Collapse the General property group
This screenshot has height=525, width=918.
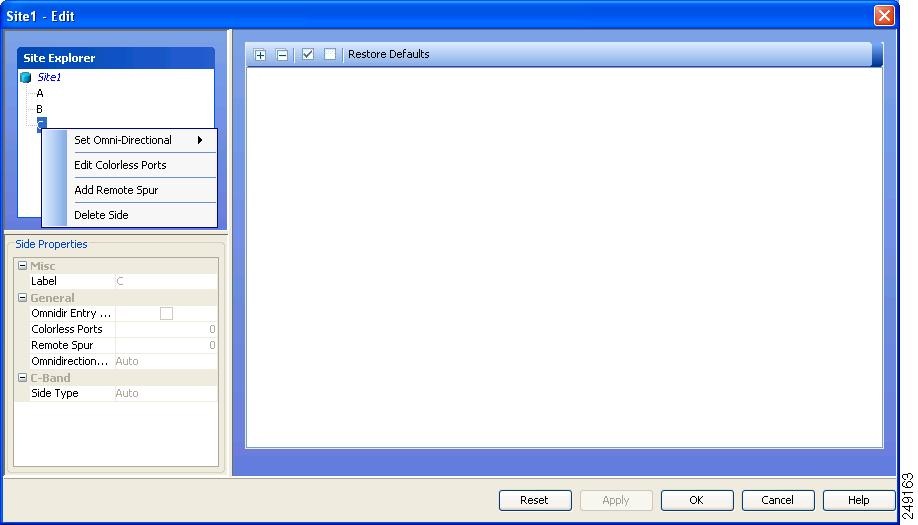(x=22, y=297)
